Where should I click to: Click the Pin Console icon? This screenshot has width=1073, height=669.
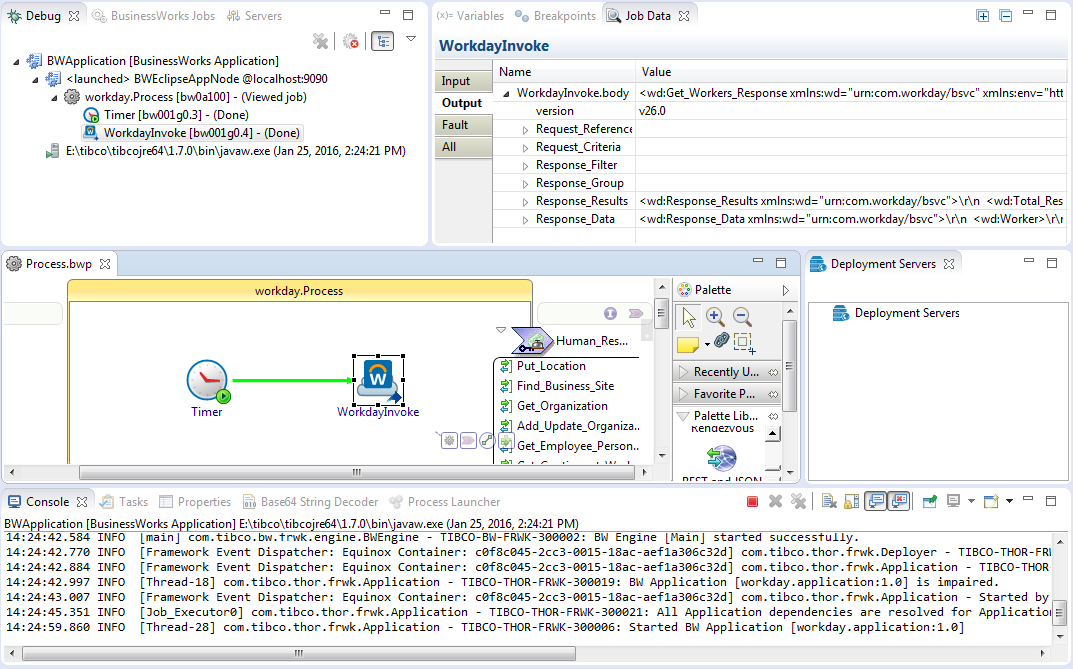pyautogui.click(x=930, y=501)
